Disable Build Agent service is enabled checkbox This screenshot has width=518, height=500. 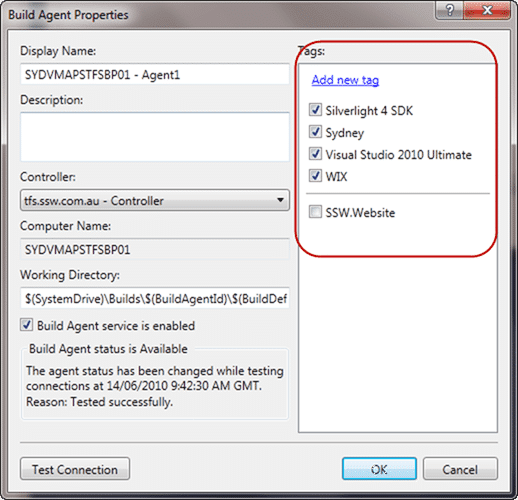[x=26, y=325]
